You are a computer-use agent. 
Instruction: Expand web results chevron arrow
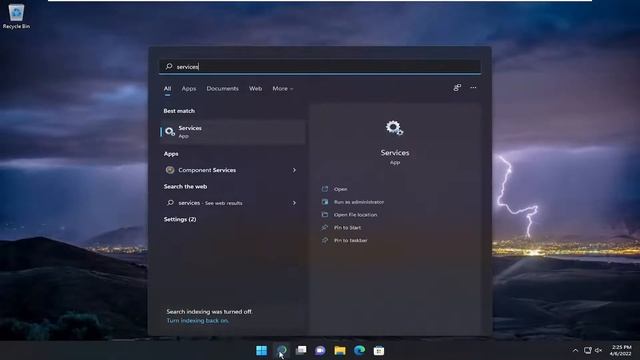pos(294,203)
